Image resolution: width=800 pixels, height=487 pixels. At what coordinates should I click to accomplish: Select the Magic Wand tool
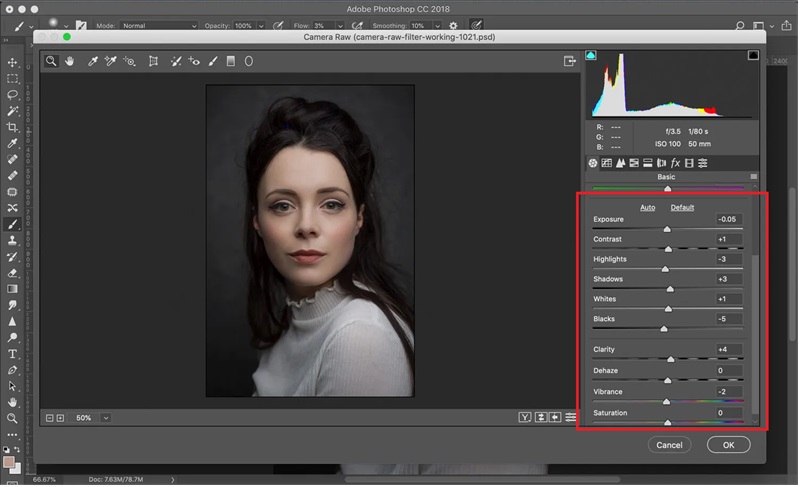pyautogui.click(x=12, y=111)
